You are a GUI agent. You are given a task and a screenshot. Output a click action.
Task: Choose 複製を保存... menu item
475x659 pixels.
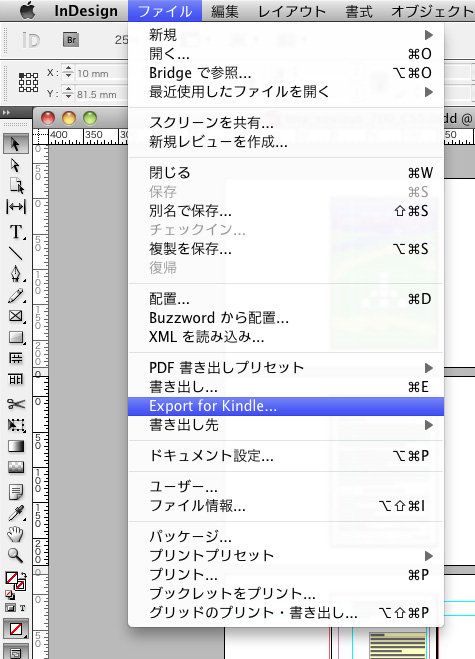[286, 249]
